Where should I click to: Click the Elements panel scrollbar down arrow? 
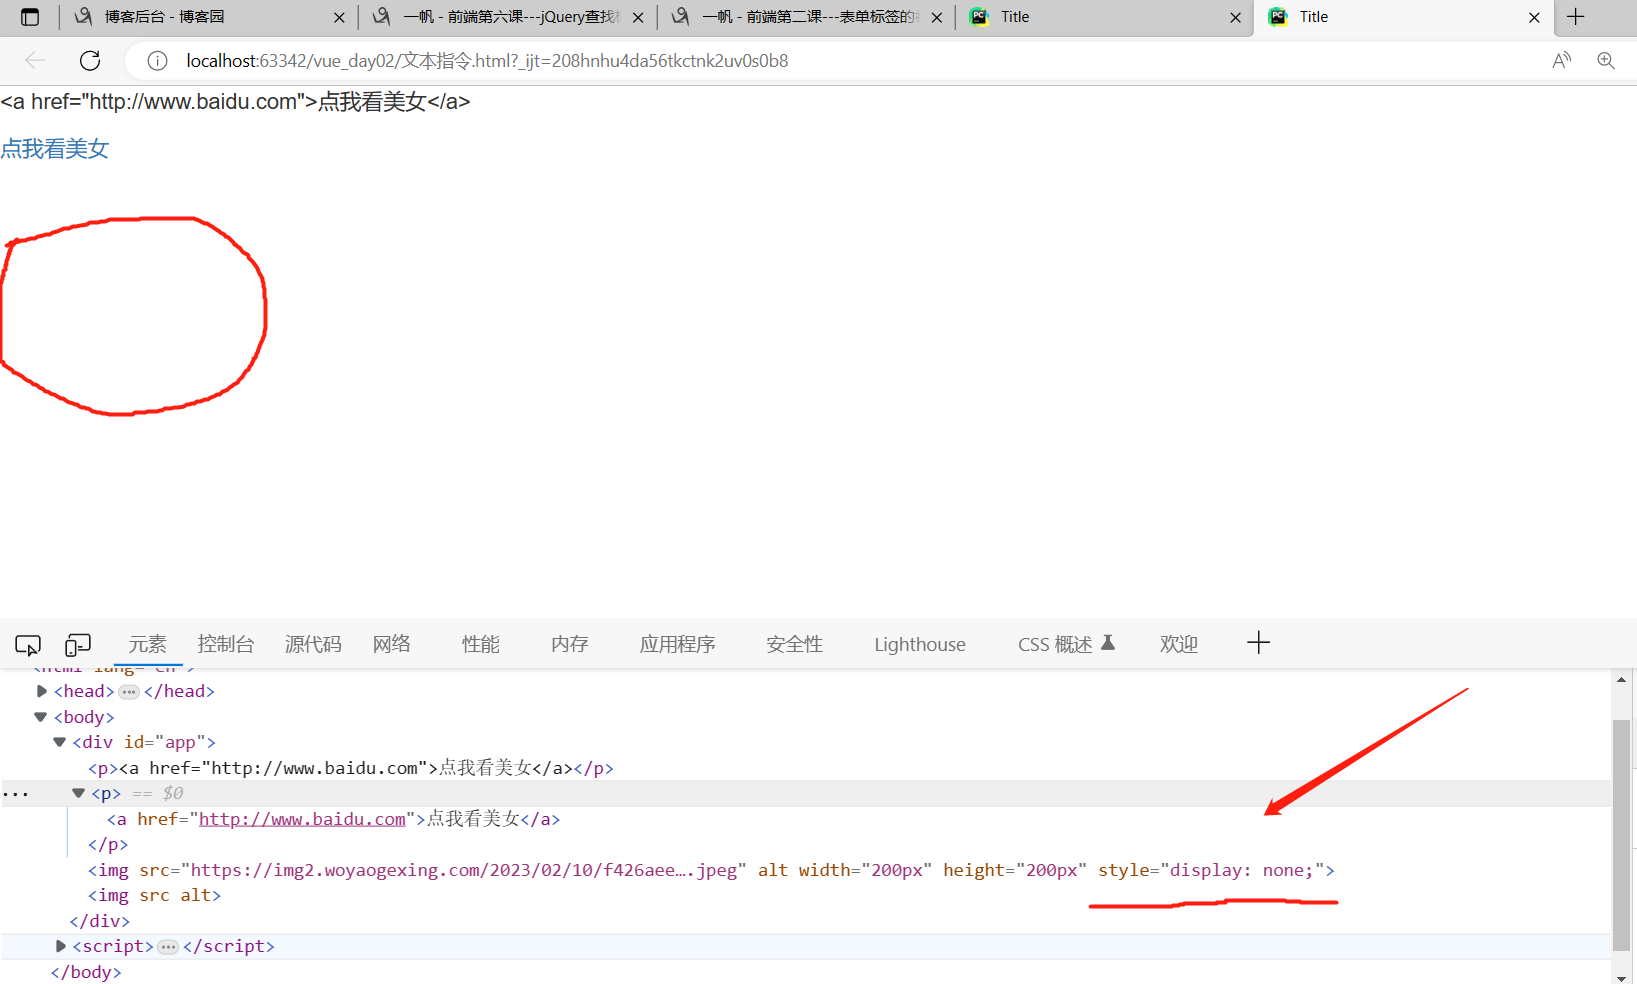point(1621,977)
